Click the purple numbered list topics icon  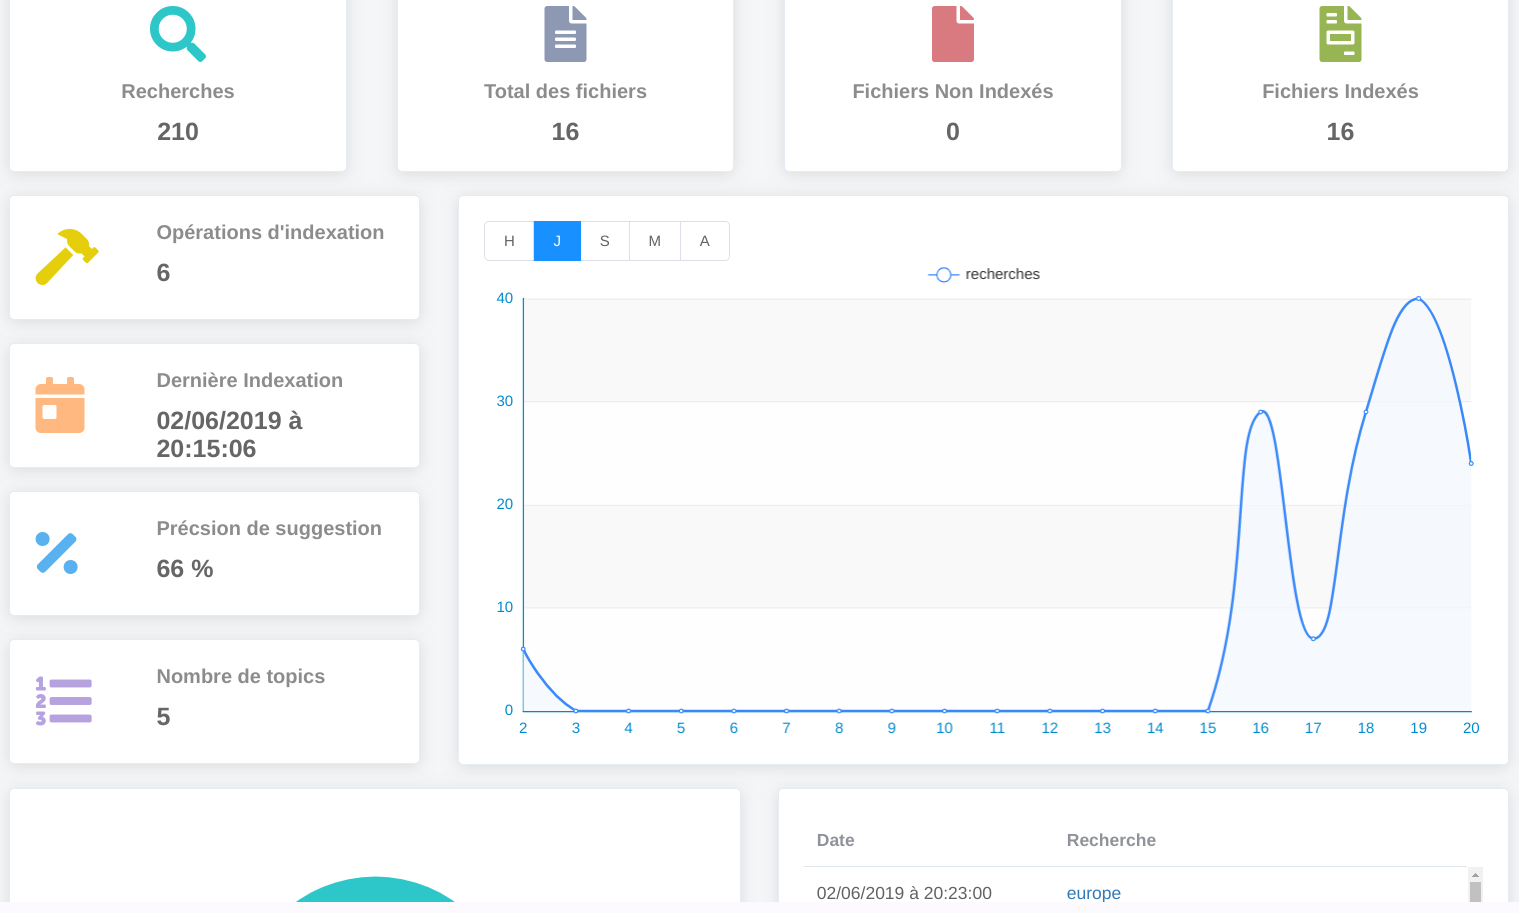point(64,701)
